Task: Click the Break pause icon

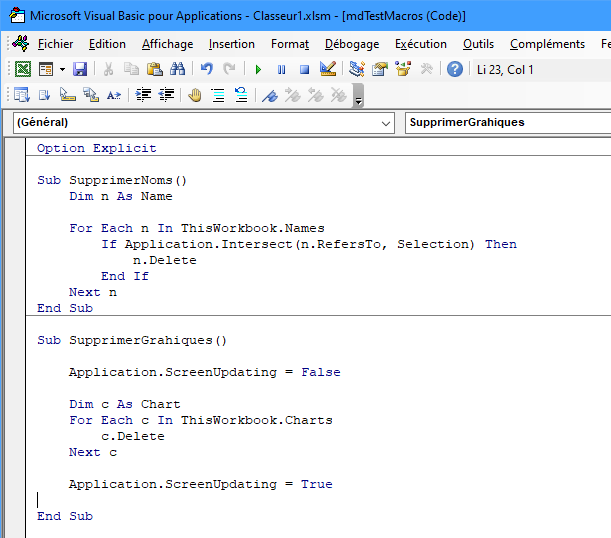Action: point(281,70)
